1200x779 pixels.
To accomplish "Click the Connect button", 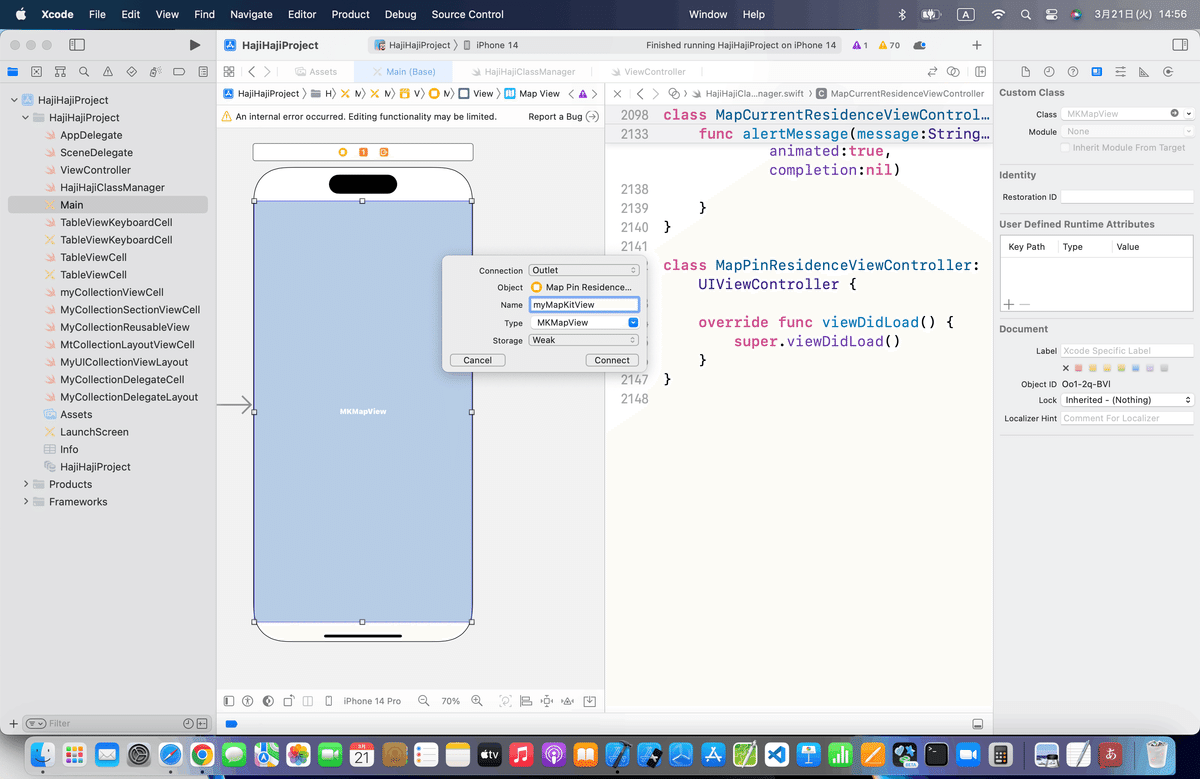I will (612, 360).
